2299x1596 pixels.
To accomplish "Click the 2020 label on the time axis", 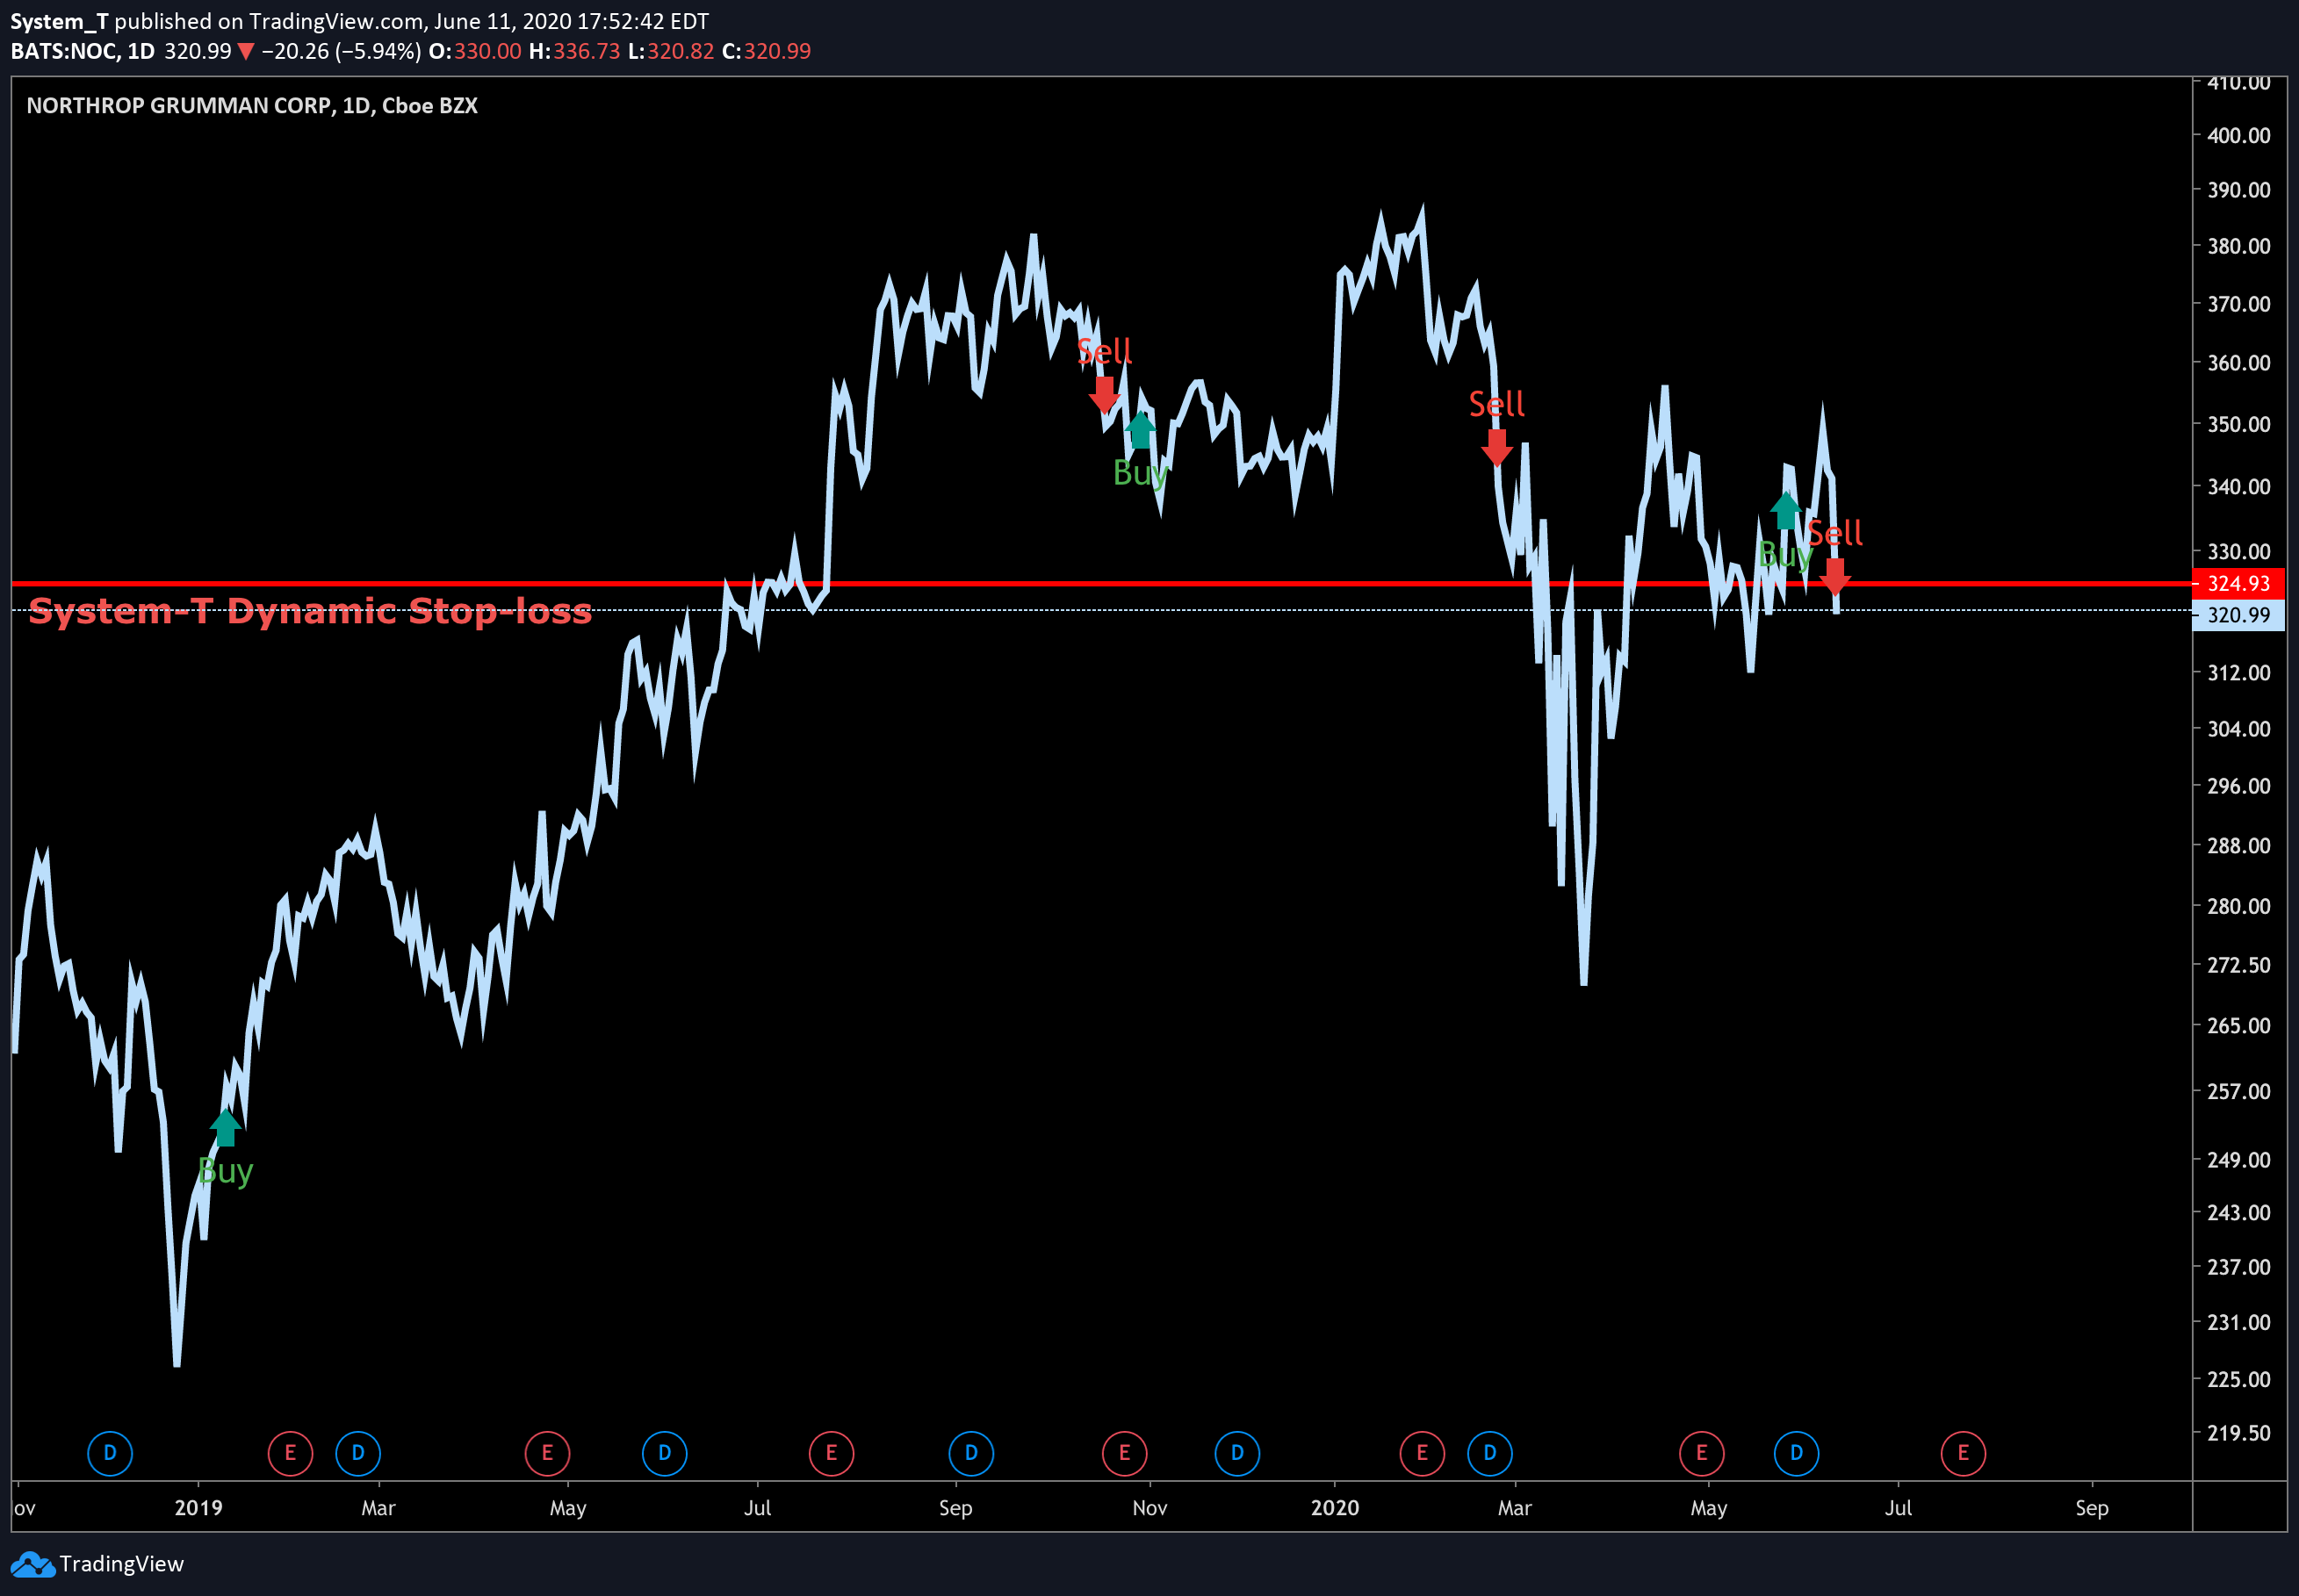I will (x=1335, y=1508).
